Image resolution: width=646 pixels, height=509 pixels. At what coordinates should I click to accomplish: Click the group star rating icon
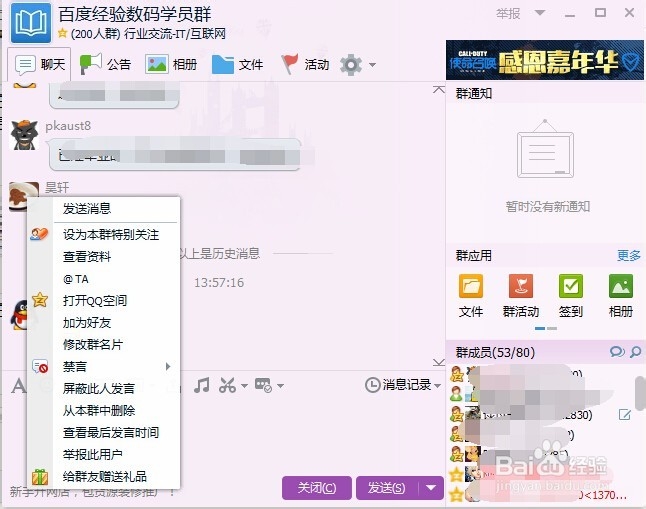[63, 33]
